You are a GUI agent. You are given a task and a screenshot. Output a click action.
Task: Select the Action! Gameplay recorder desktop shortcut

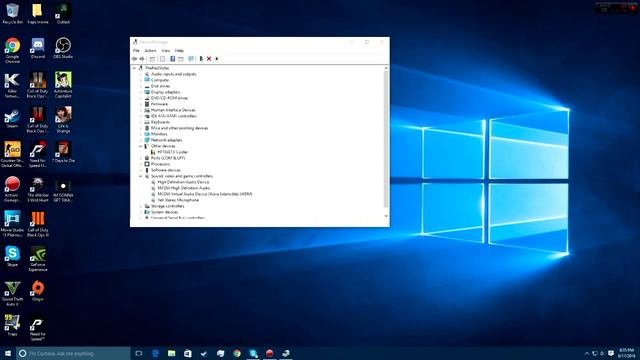pos(12,189)
